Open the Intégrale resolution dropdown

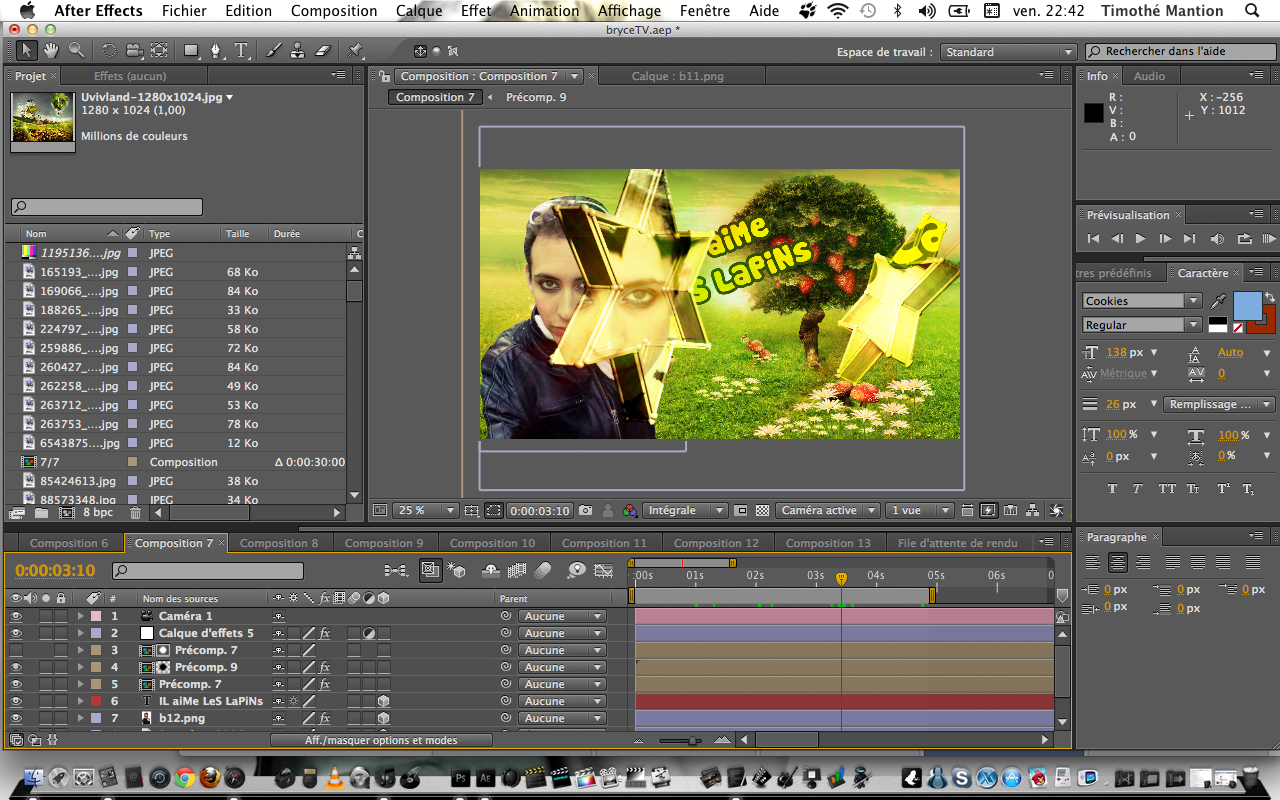[x=685, y=510]
